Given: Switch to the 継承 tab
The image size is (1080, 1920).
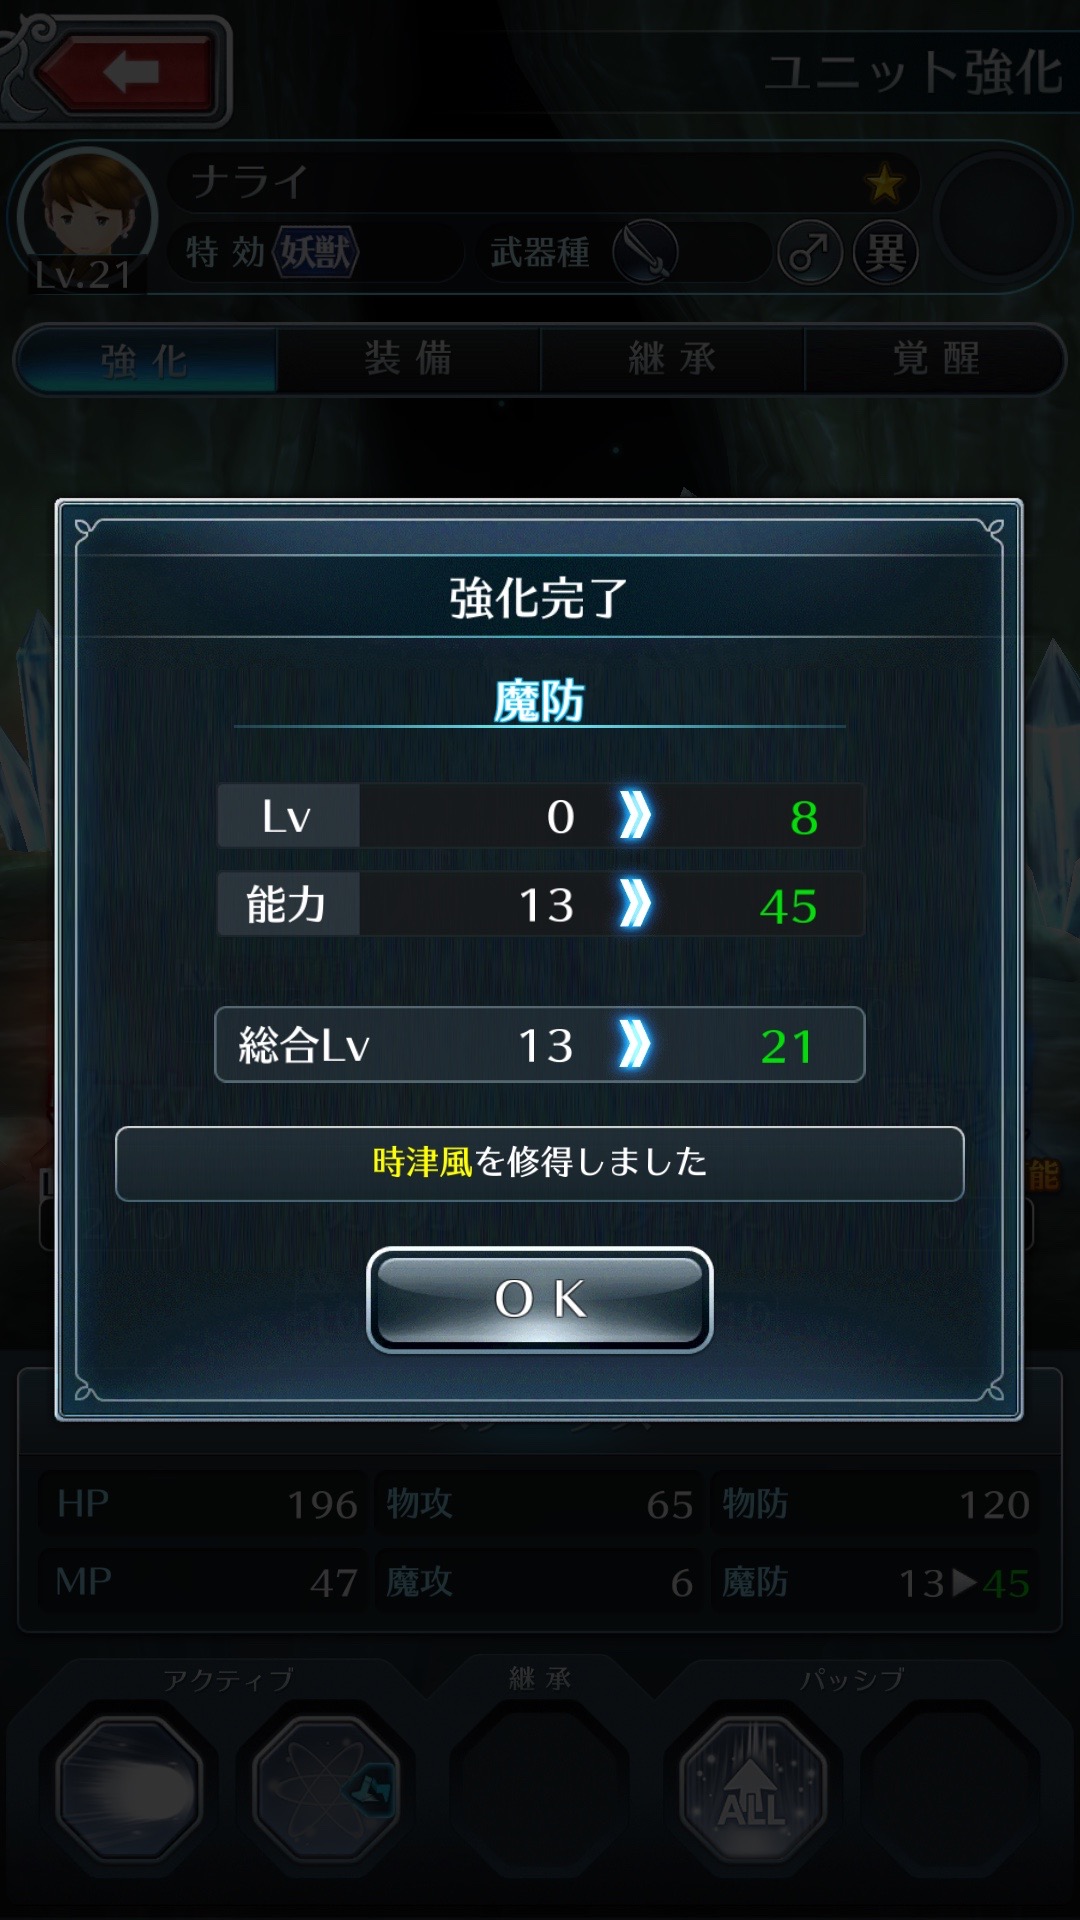Looking at the screenshot, I should point(672,359).
